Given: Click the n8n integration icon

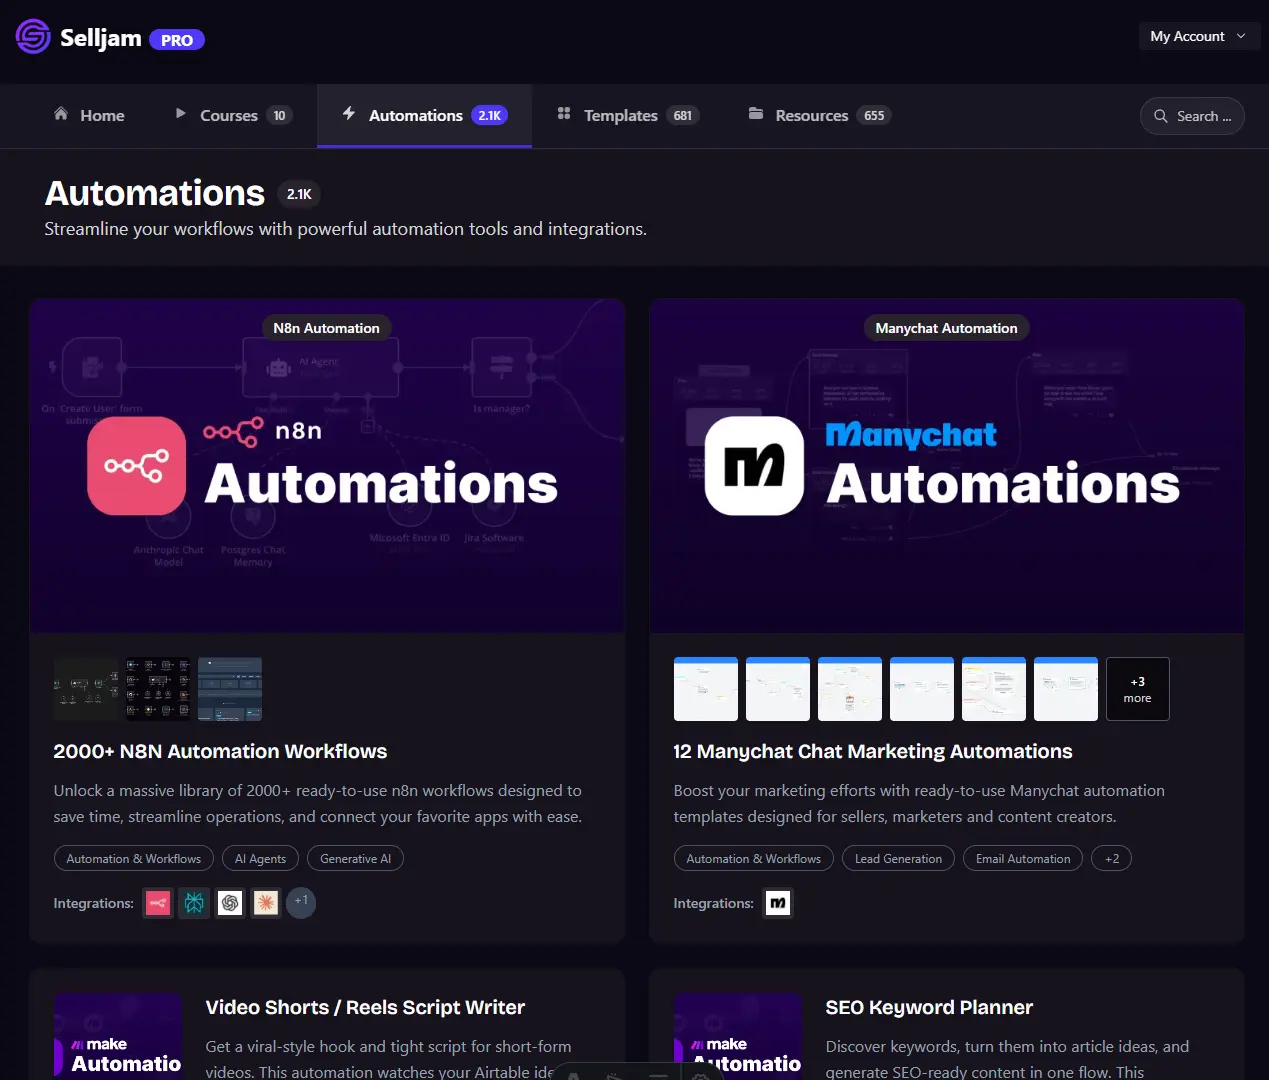Looking at the screenshot, I should [x=158, y=903].
